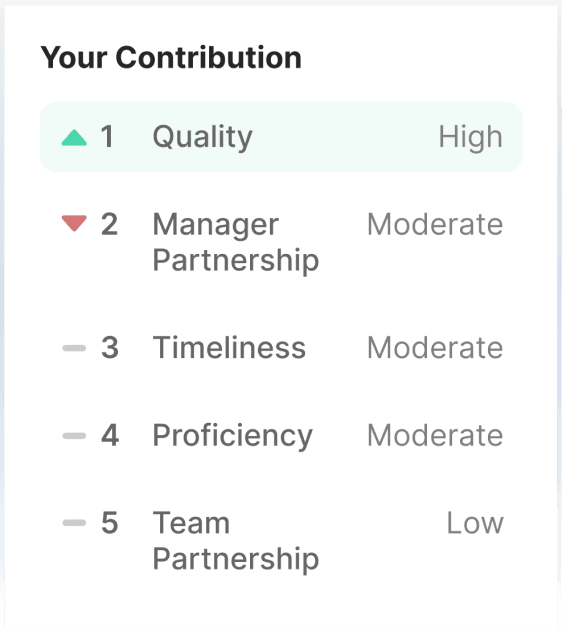Viewport: 562px width, 632px height.
Task: Click the Moderate rating next to Proficiency
Action: tap(435, 435)
